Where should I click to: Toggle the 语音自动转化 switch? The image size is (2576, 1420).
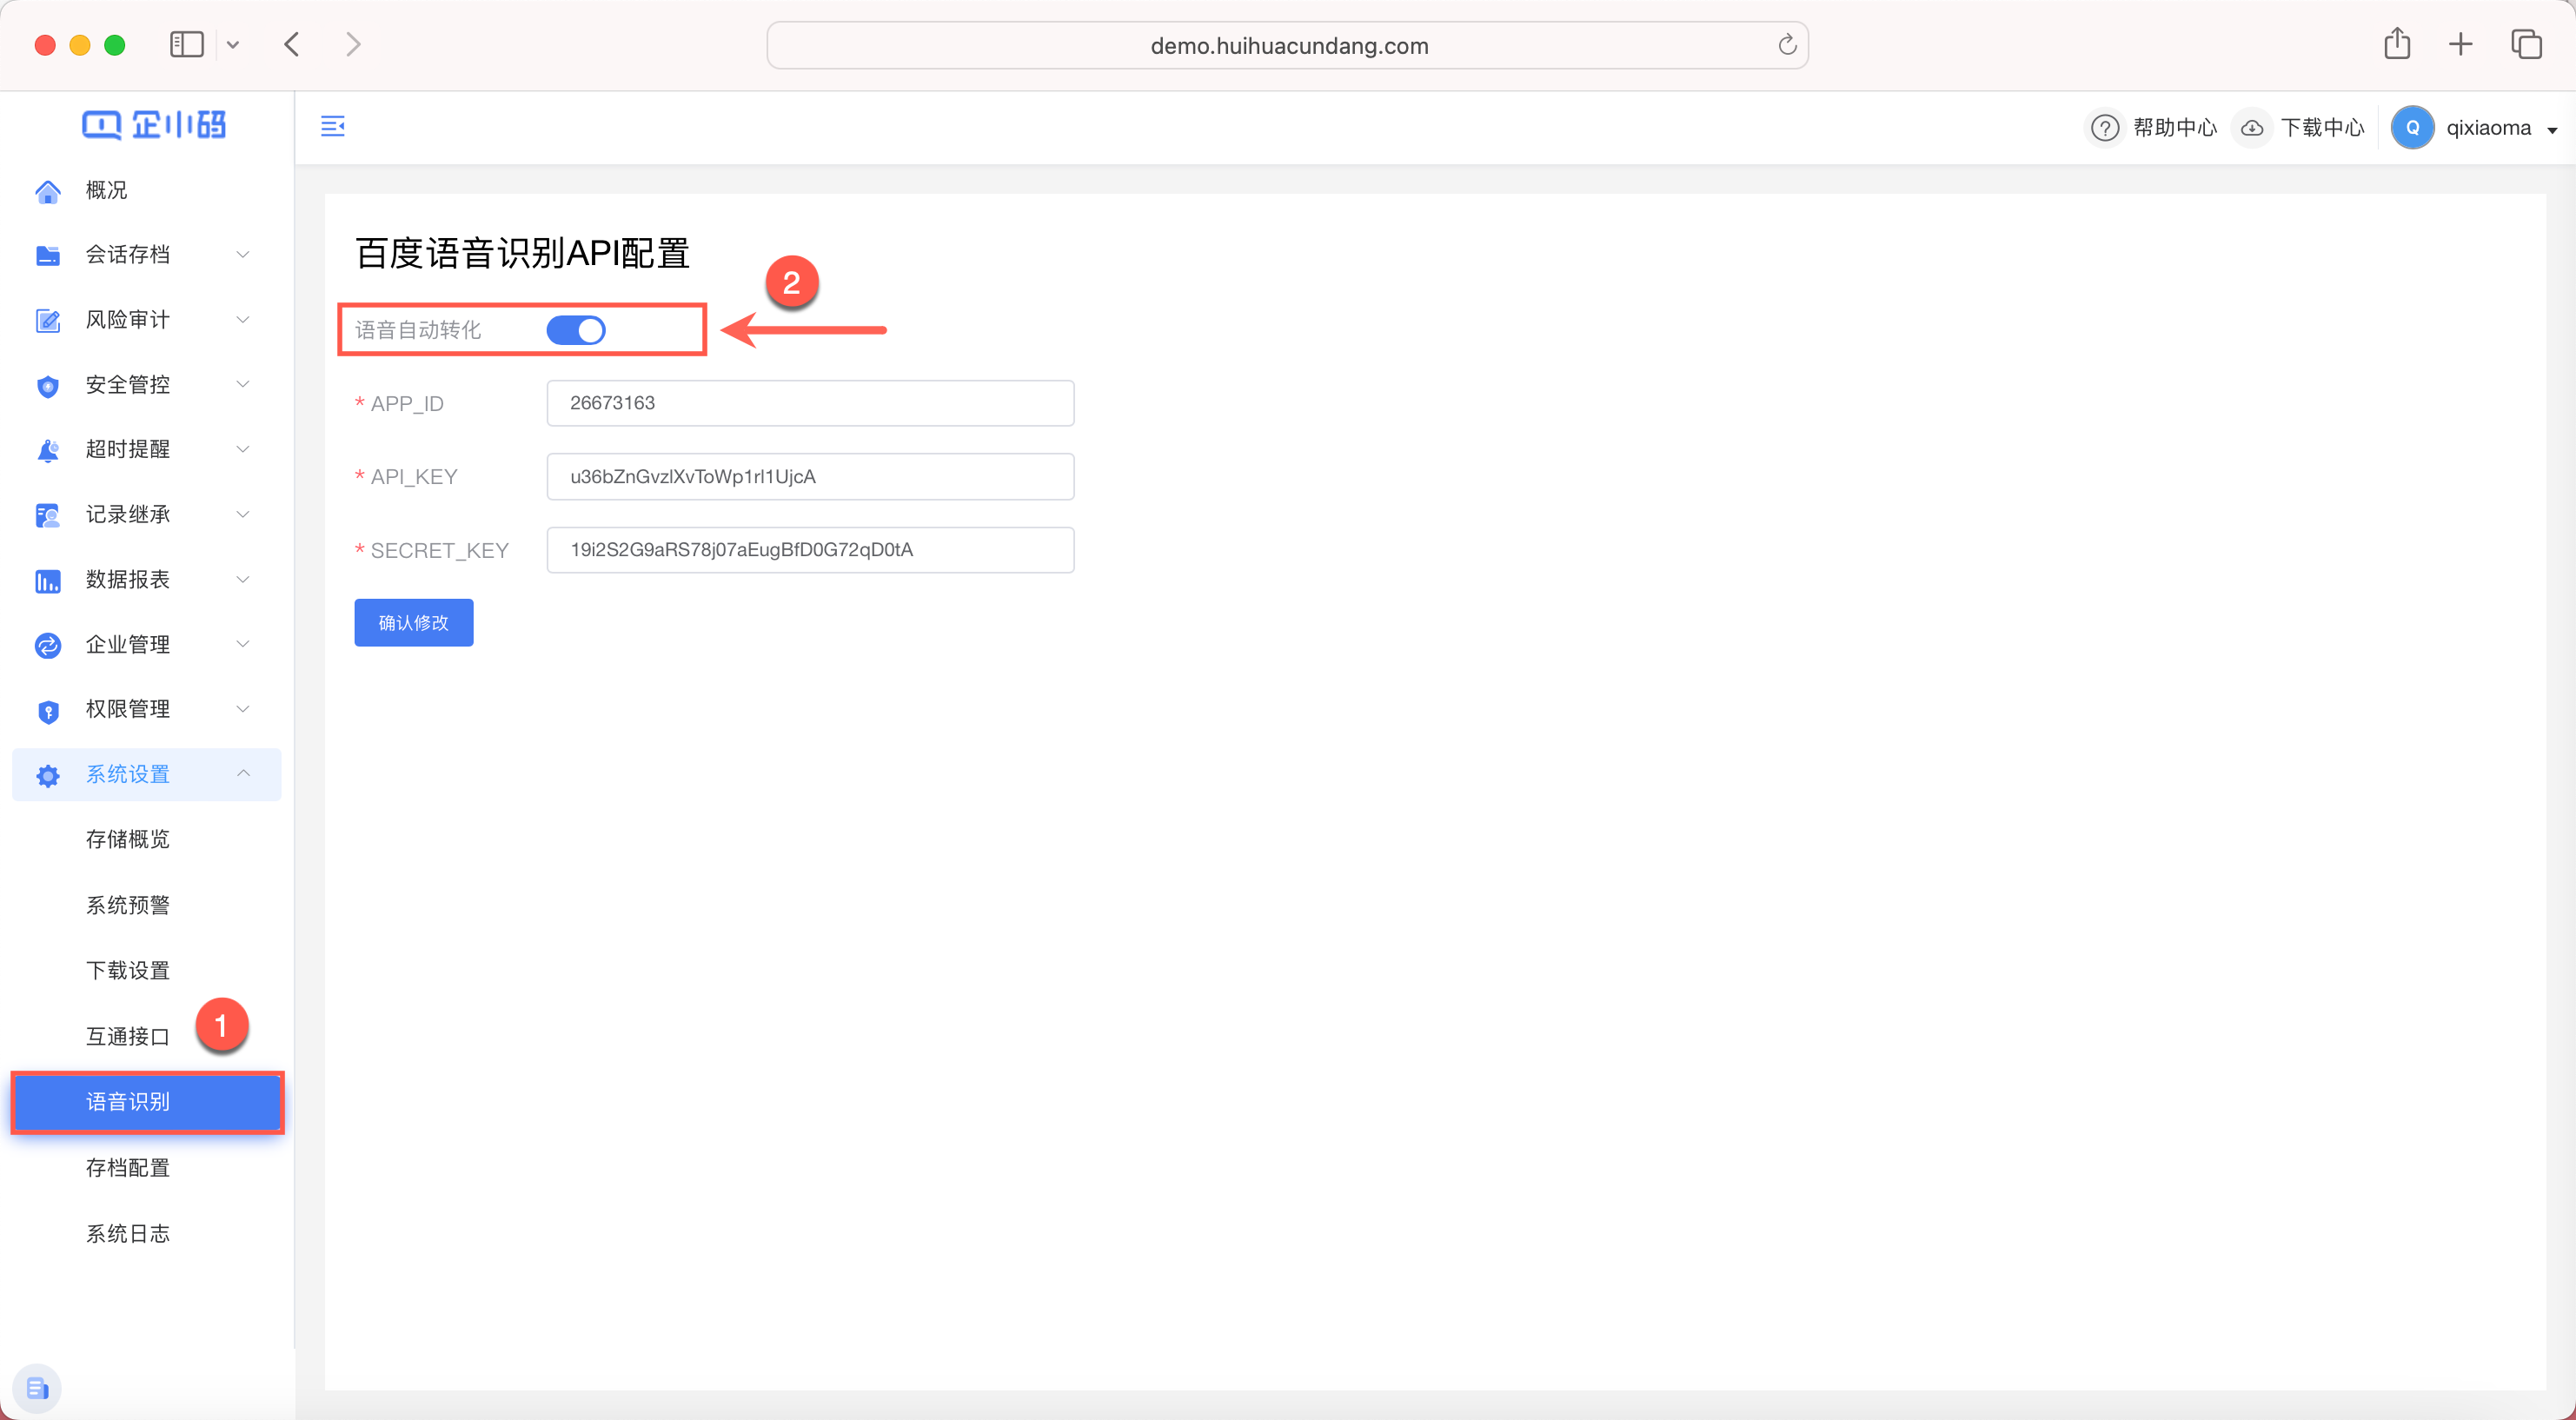(576, 330)
